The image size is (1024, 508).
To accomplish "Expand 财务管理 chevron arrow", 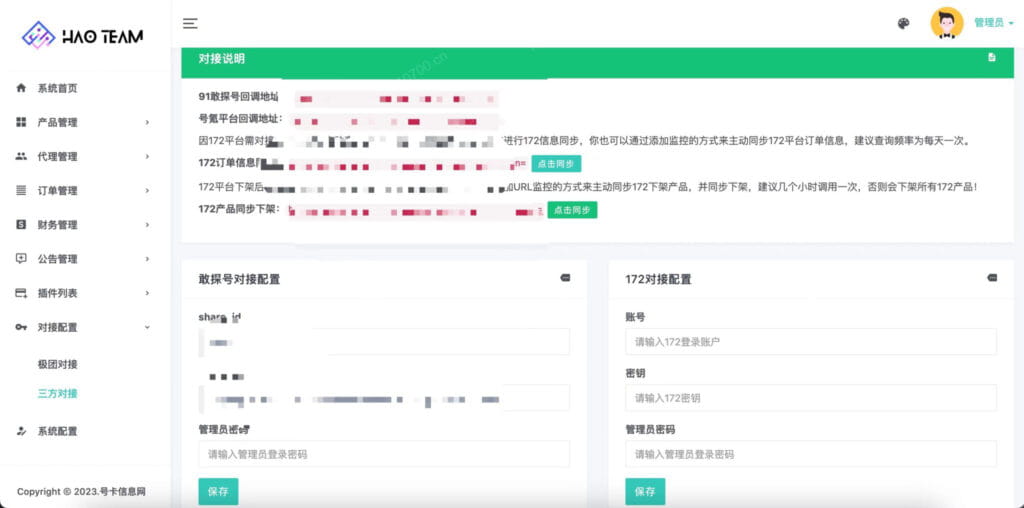I will point(147,225).
